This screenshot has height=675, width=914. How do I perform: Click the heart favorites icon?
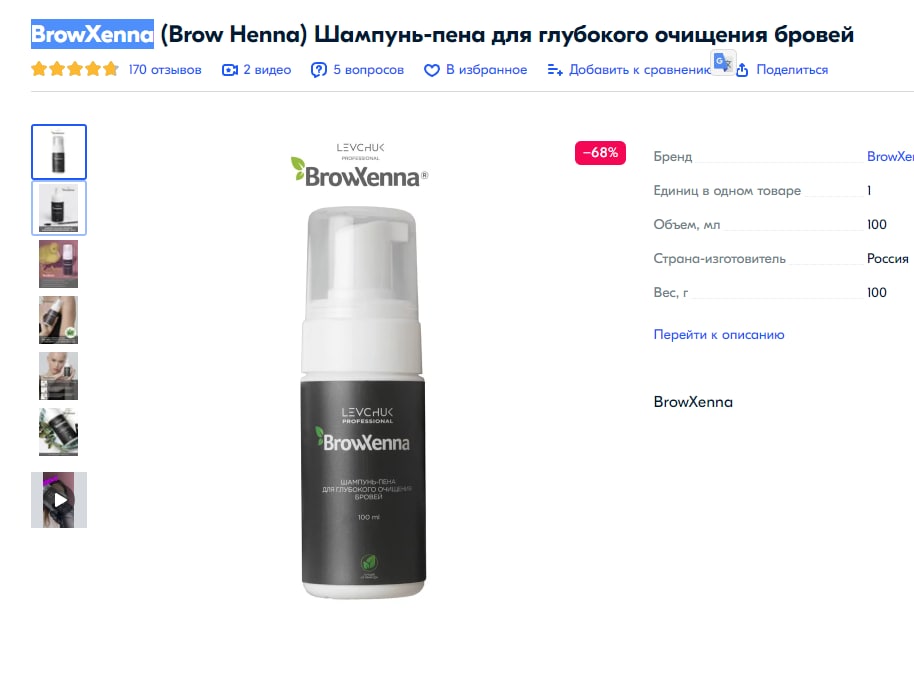431,71
